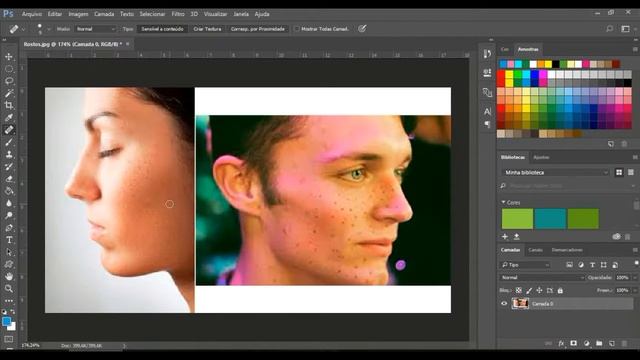Select the Elliptical Marquee tool
Image resolution: width=640 pixels, height=360 pixels.
9,69
